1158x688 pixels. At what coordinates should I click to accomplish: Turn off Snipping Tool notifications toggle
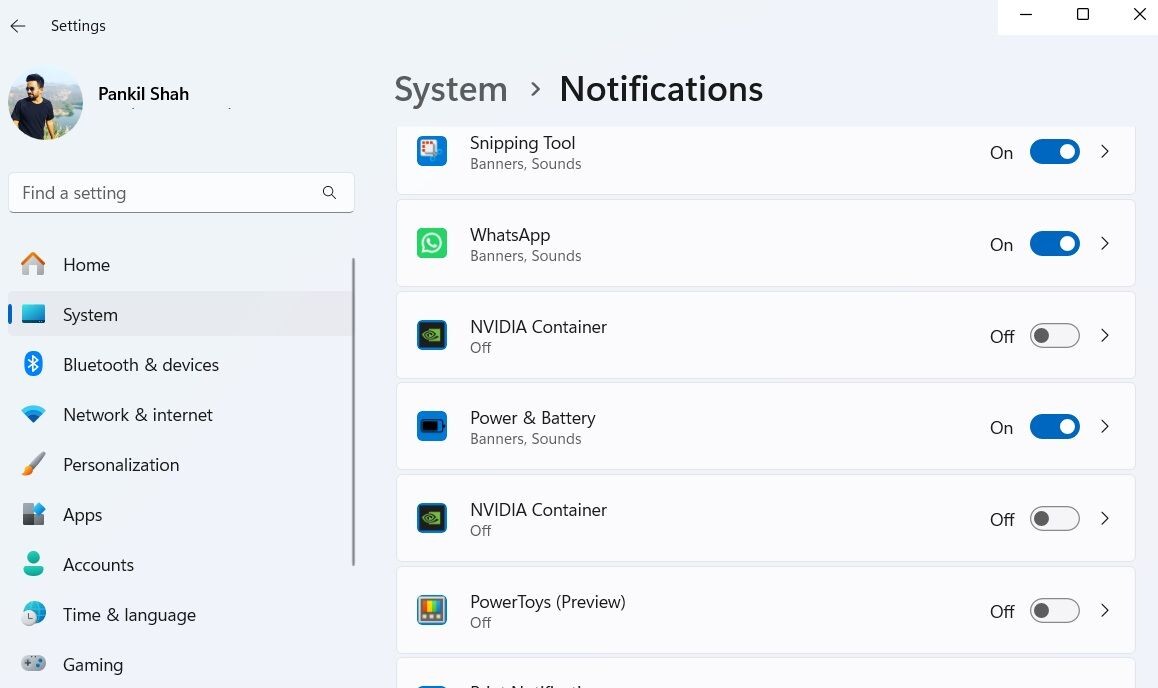tap(1055, 152)
